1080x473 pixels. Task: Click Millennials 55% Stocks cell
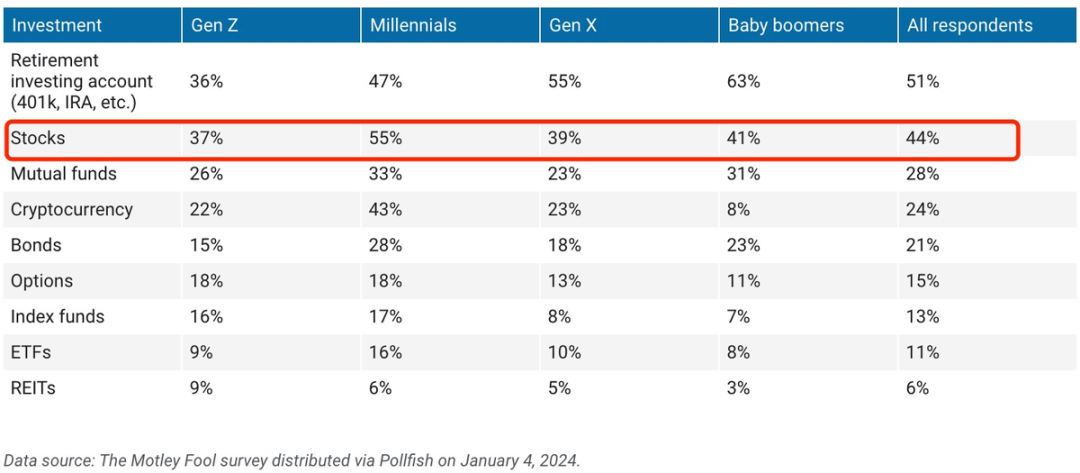point(386,138)
